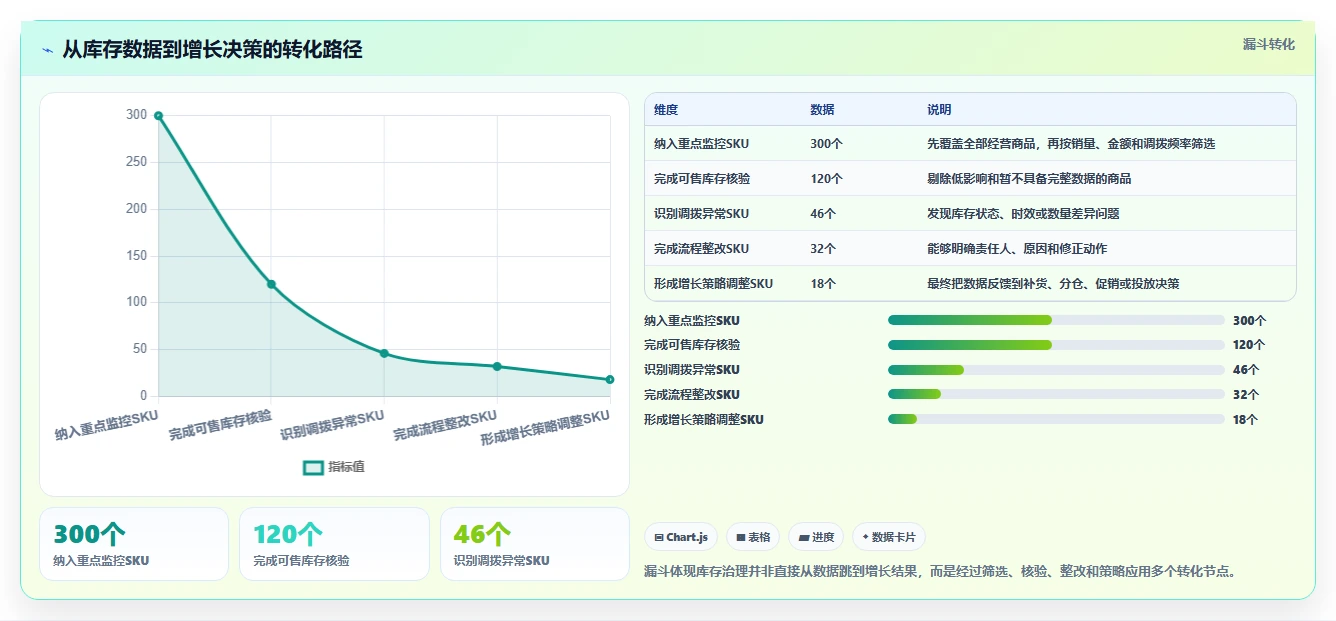This screenshot has width=1336, height=621.
Task: Click x-axis label 形成增长策略调整SKU
Action: (x=545, y=428)
